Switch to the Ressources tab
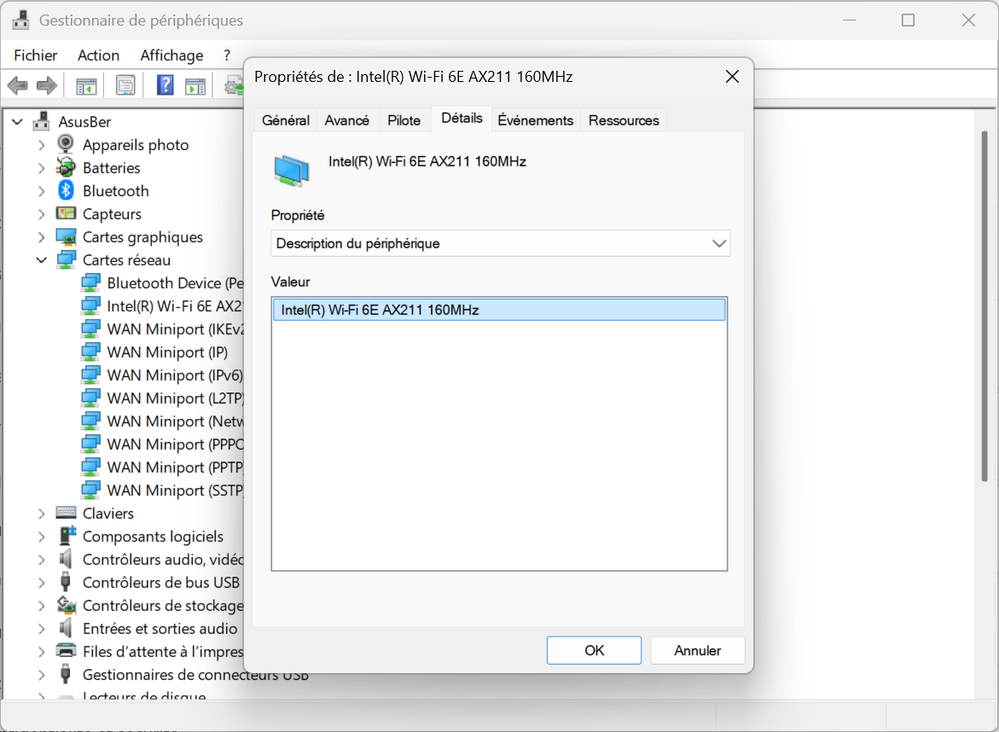Viewport: 999px width, 732px height. tap(624, 120)
